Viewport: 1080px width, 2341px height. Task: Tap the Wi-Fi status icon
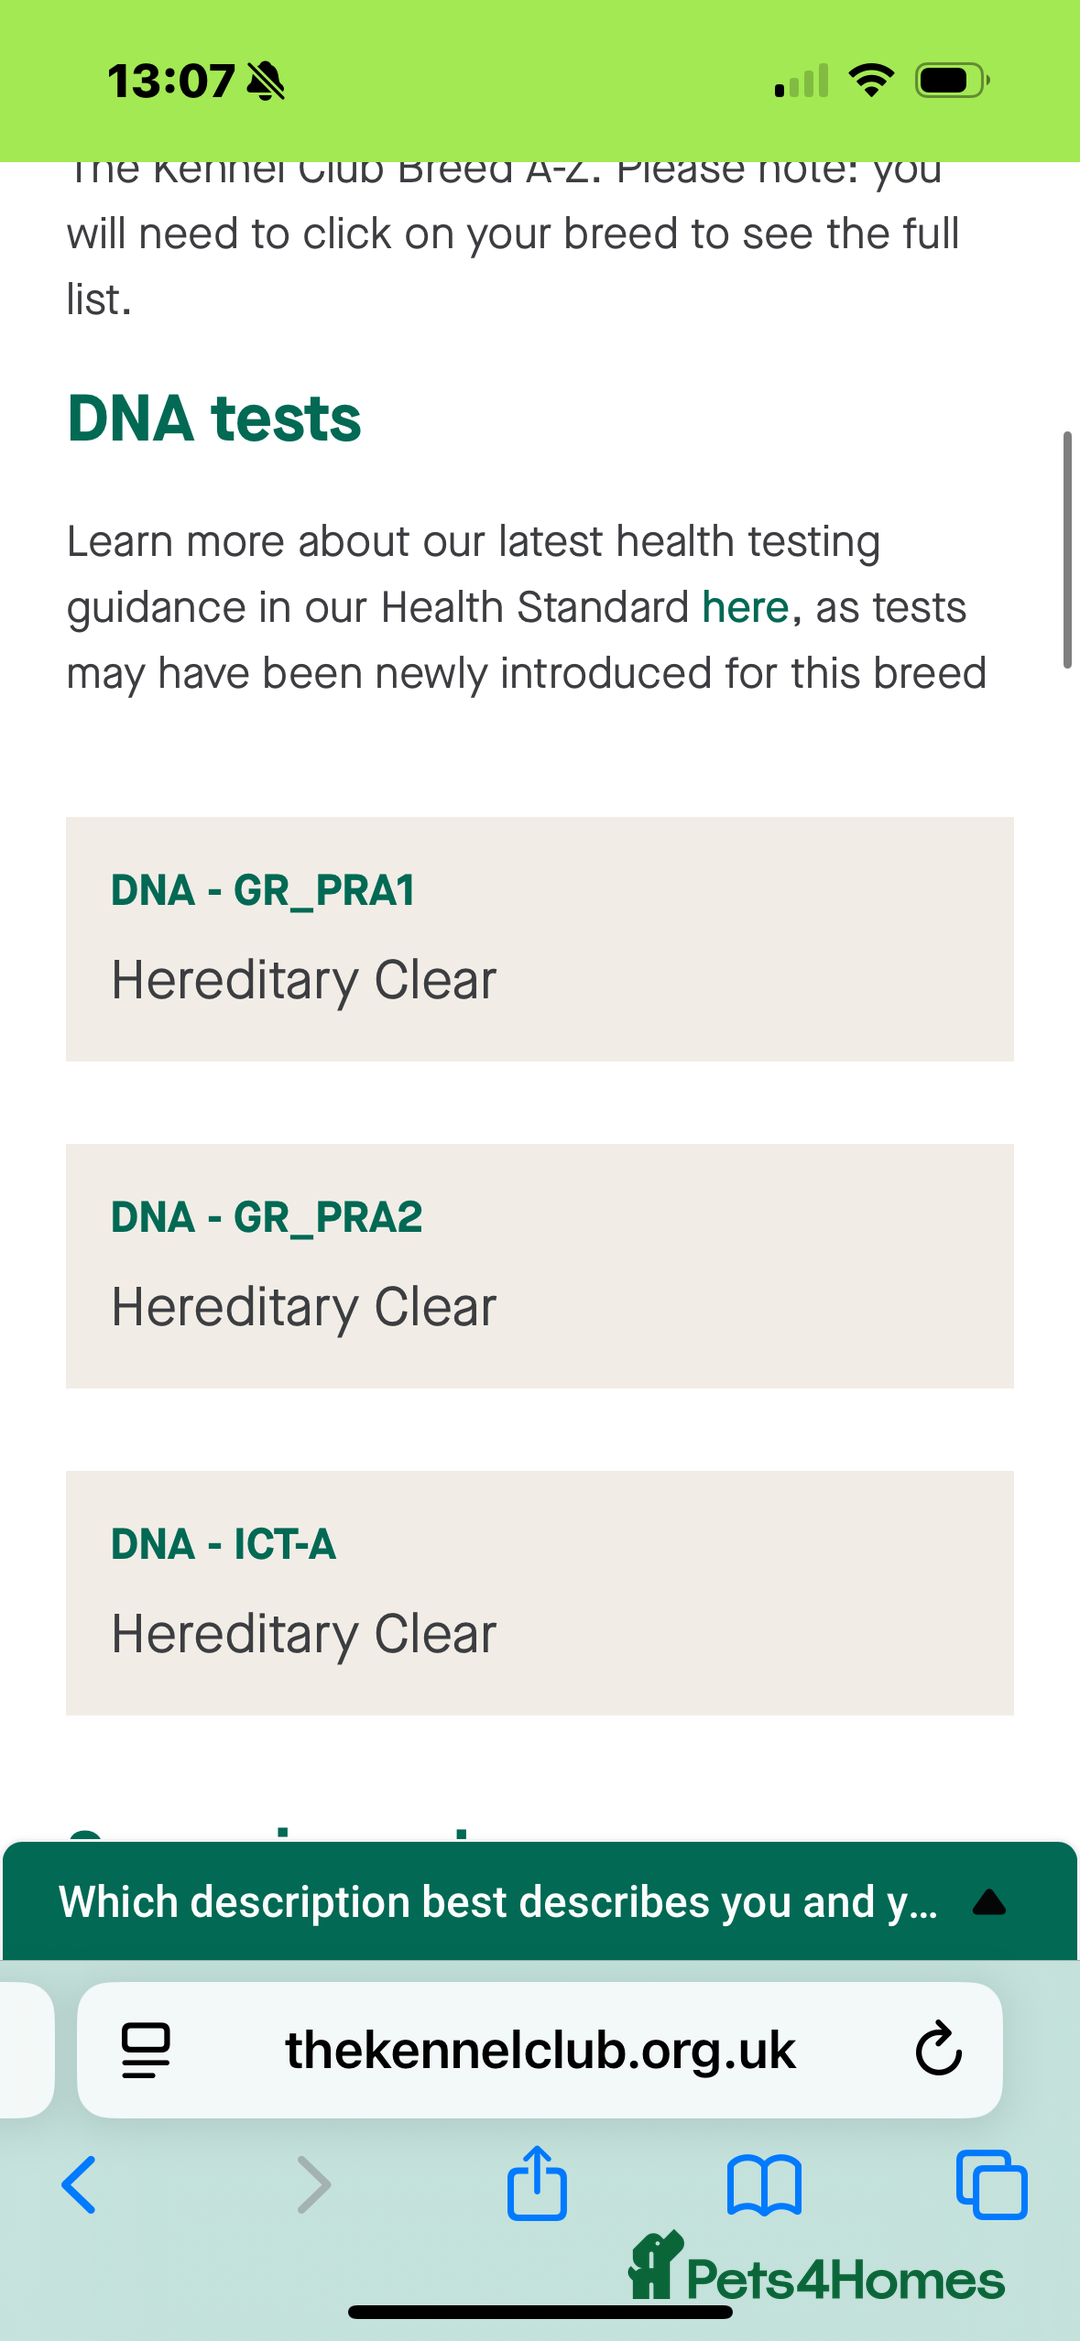click(x=871, y=80)
